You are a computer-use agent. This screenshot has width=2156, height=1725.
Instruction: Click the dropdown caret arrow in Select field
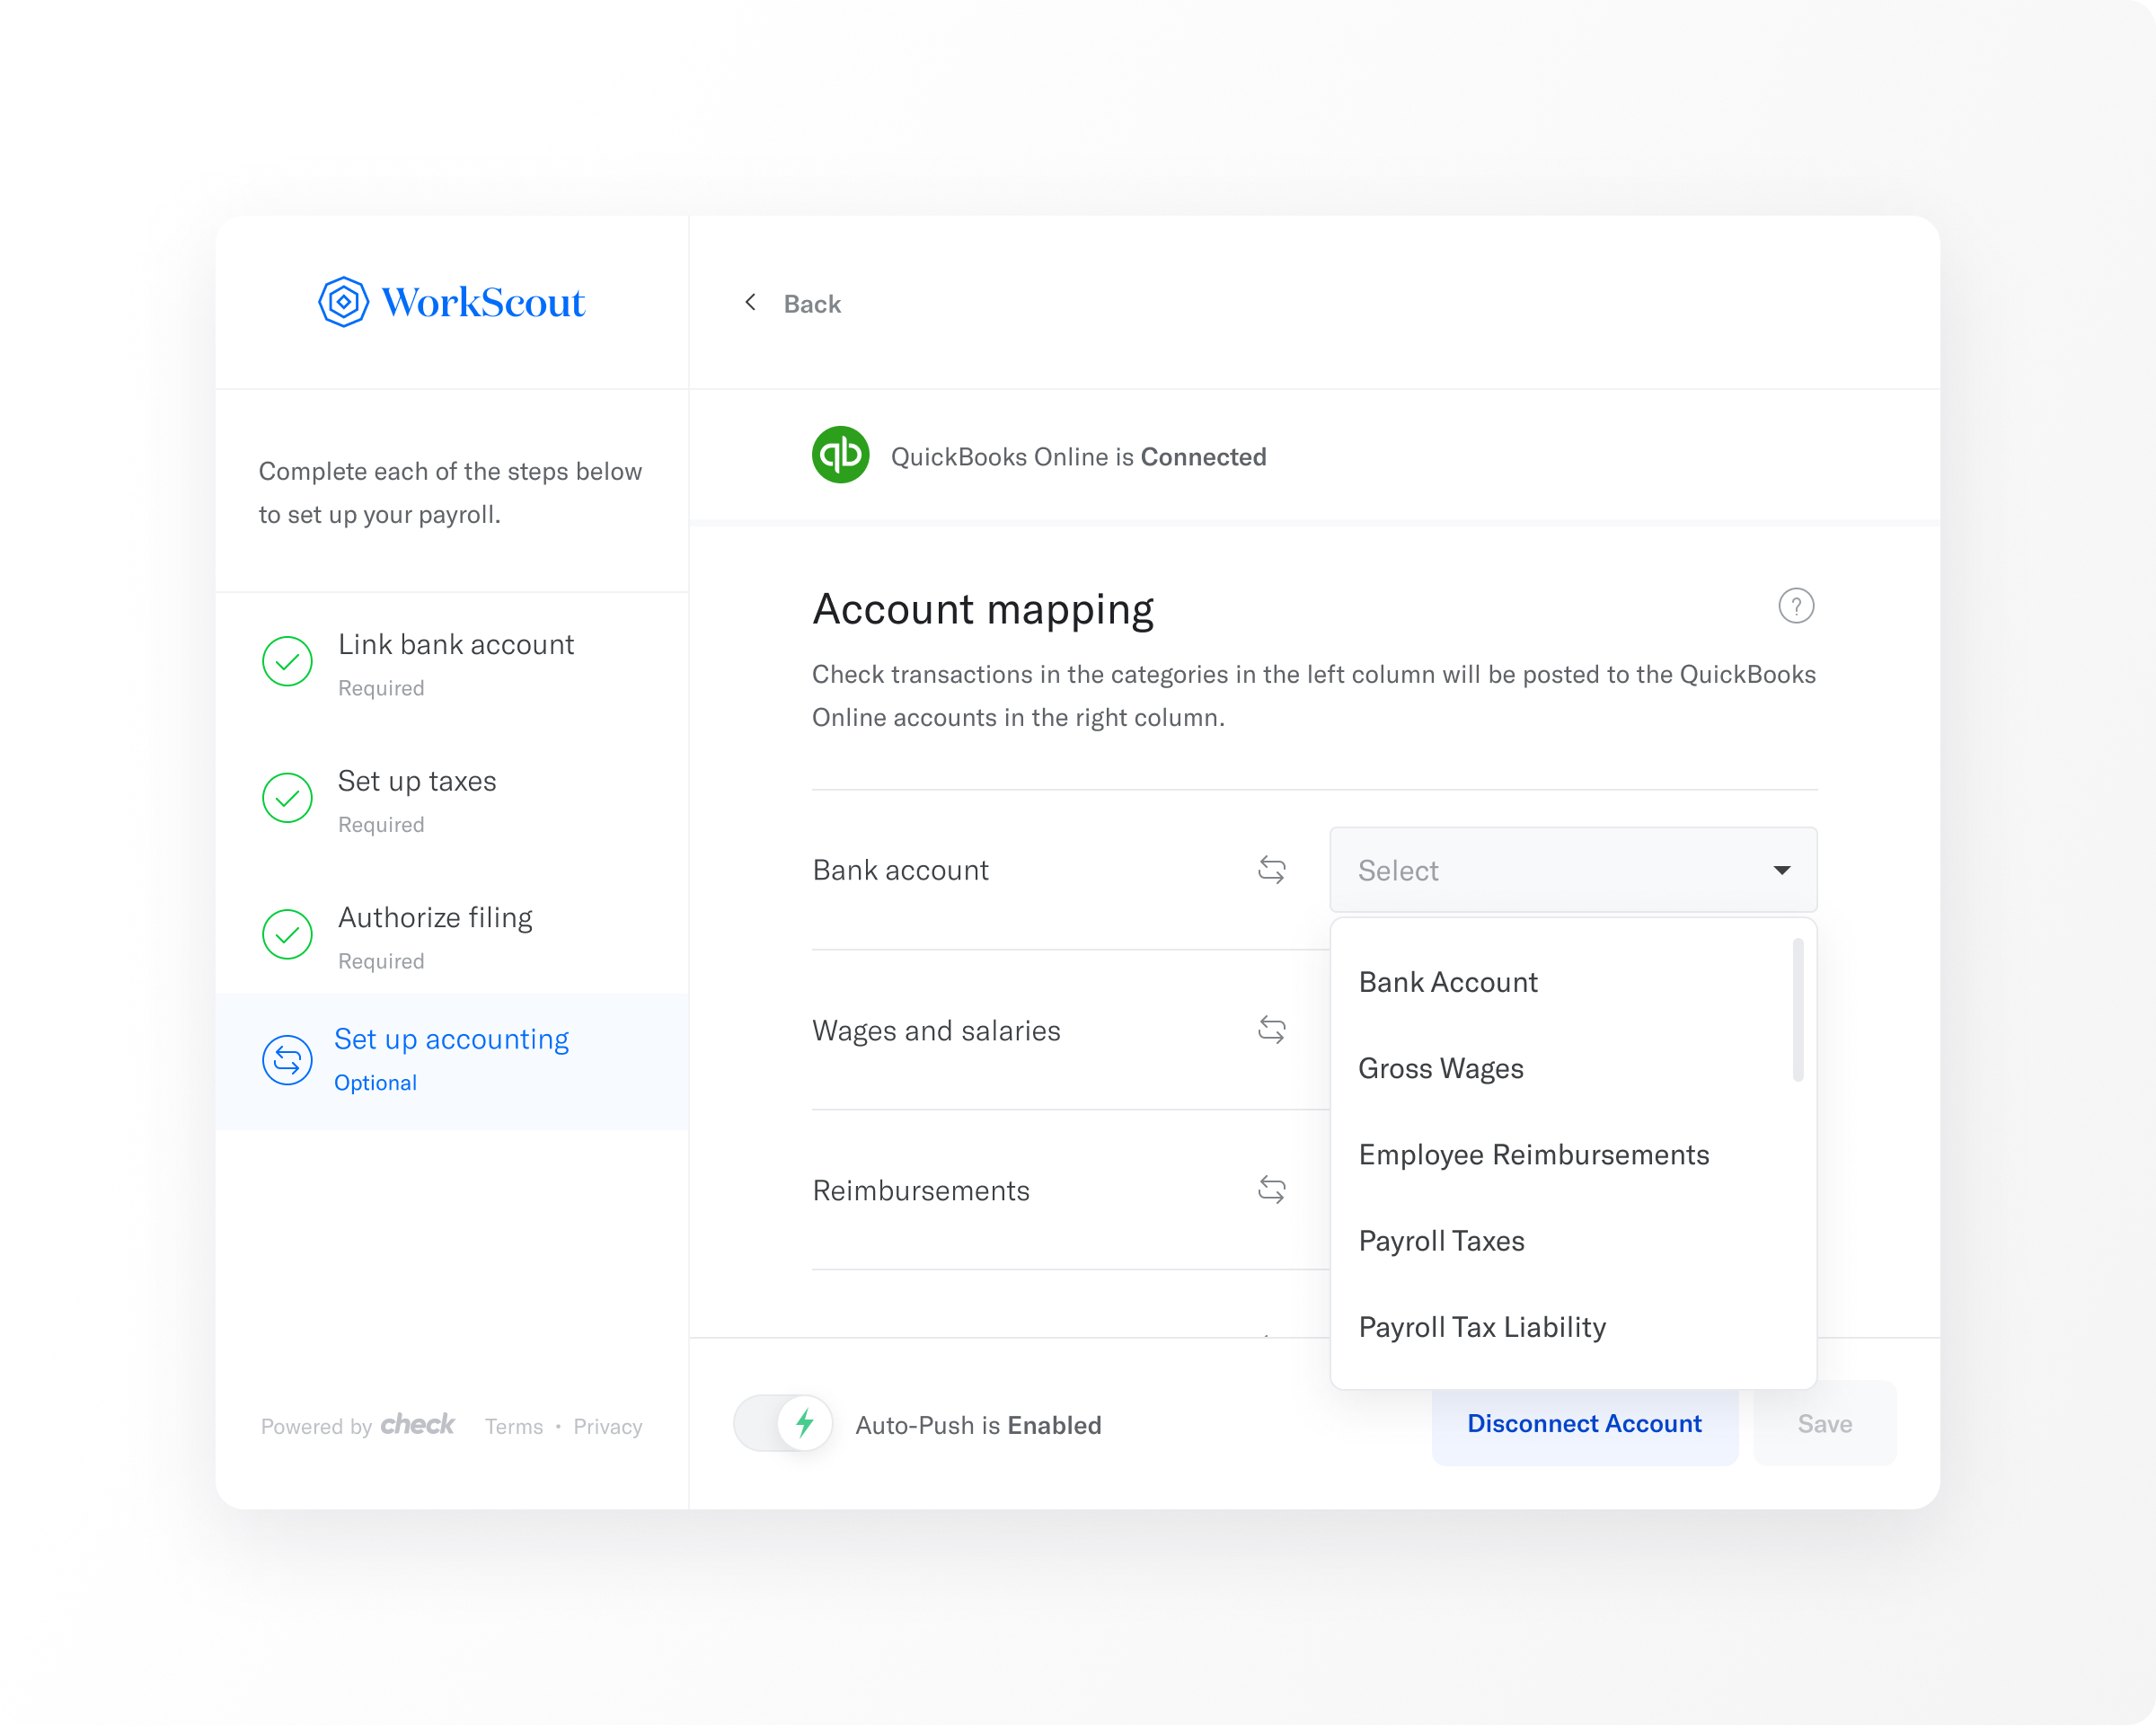tap(1781, 870)
